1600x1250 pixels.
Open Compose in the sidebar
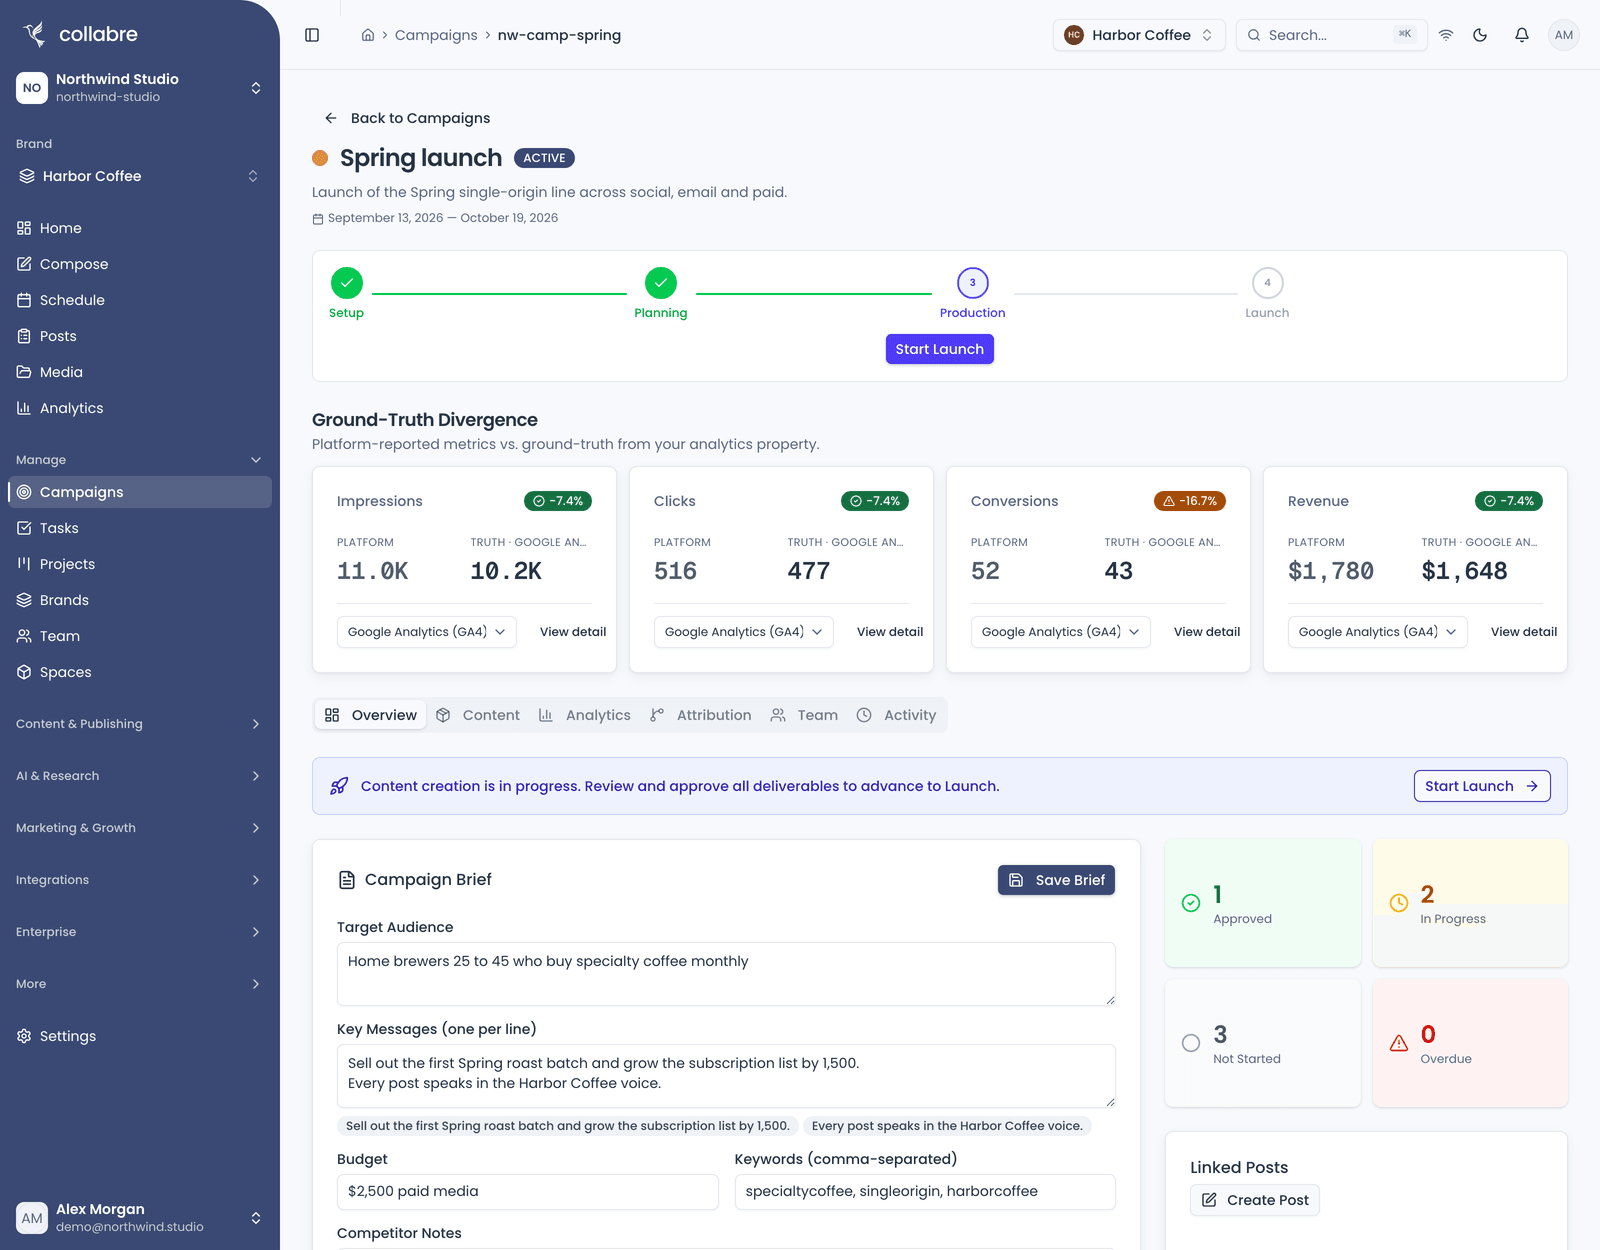coord(140,264)
